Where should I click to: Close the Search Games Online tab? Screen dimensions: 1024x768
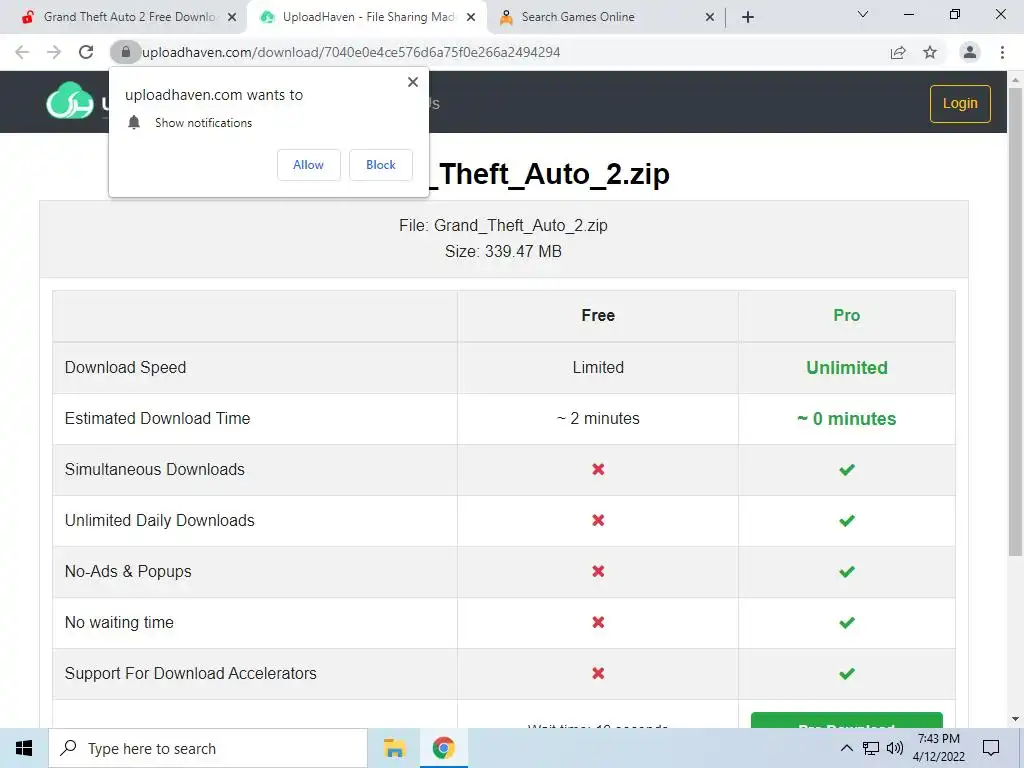710,17
